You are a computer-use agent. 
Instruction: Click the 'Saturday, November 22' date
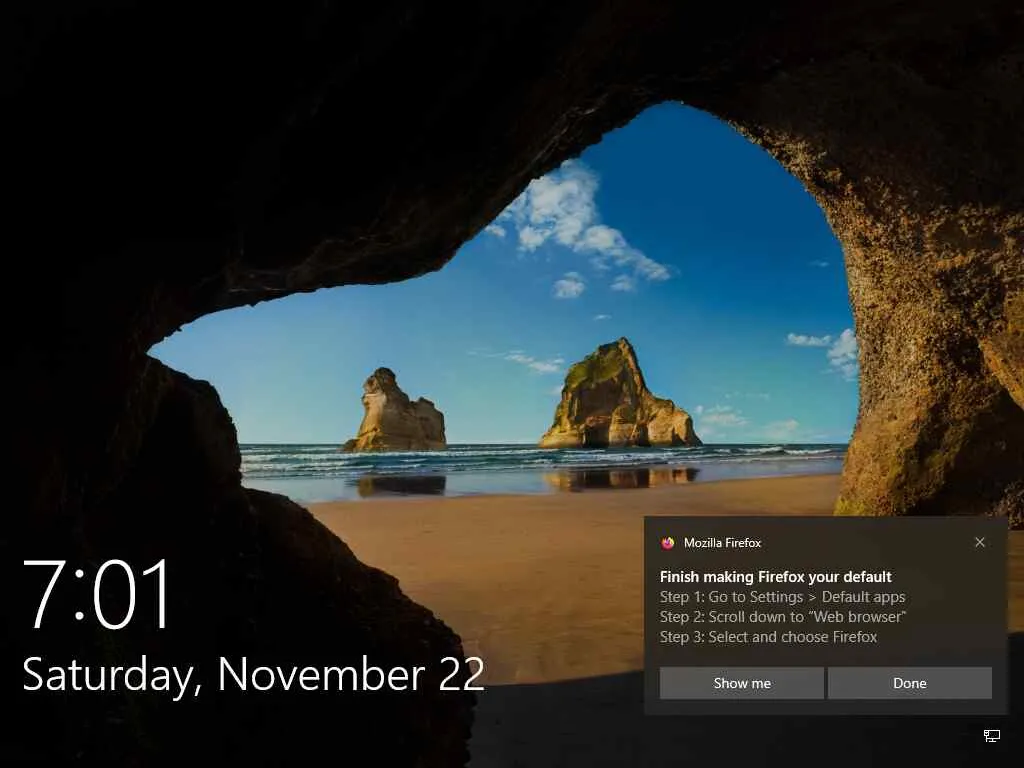click(x=253, y=675)
